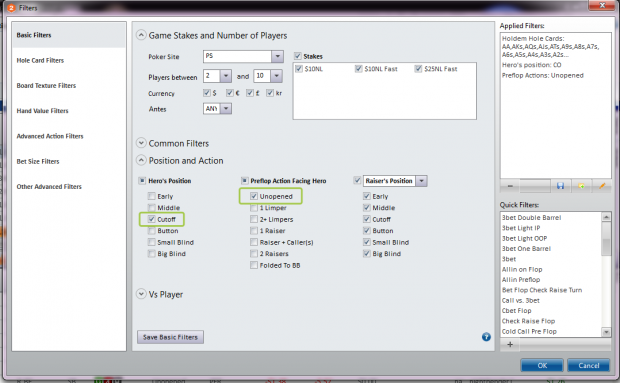
Task: Uncheck the $25NL Fast stake
Action: click(418, 69)
